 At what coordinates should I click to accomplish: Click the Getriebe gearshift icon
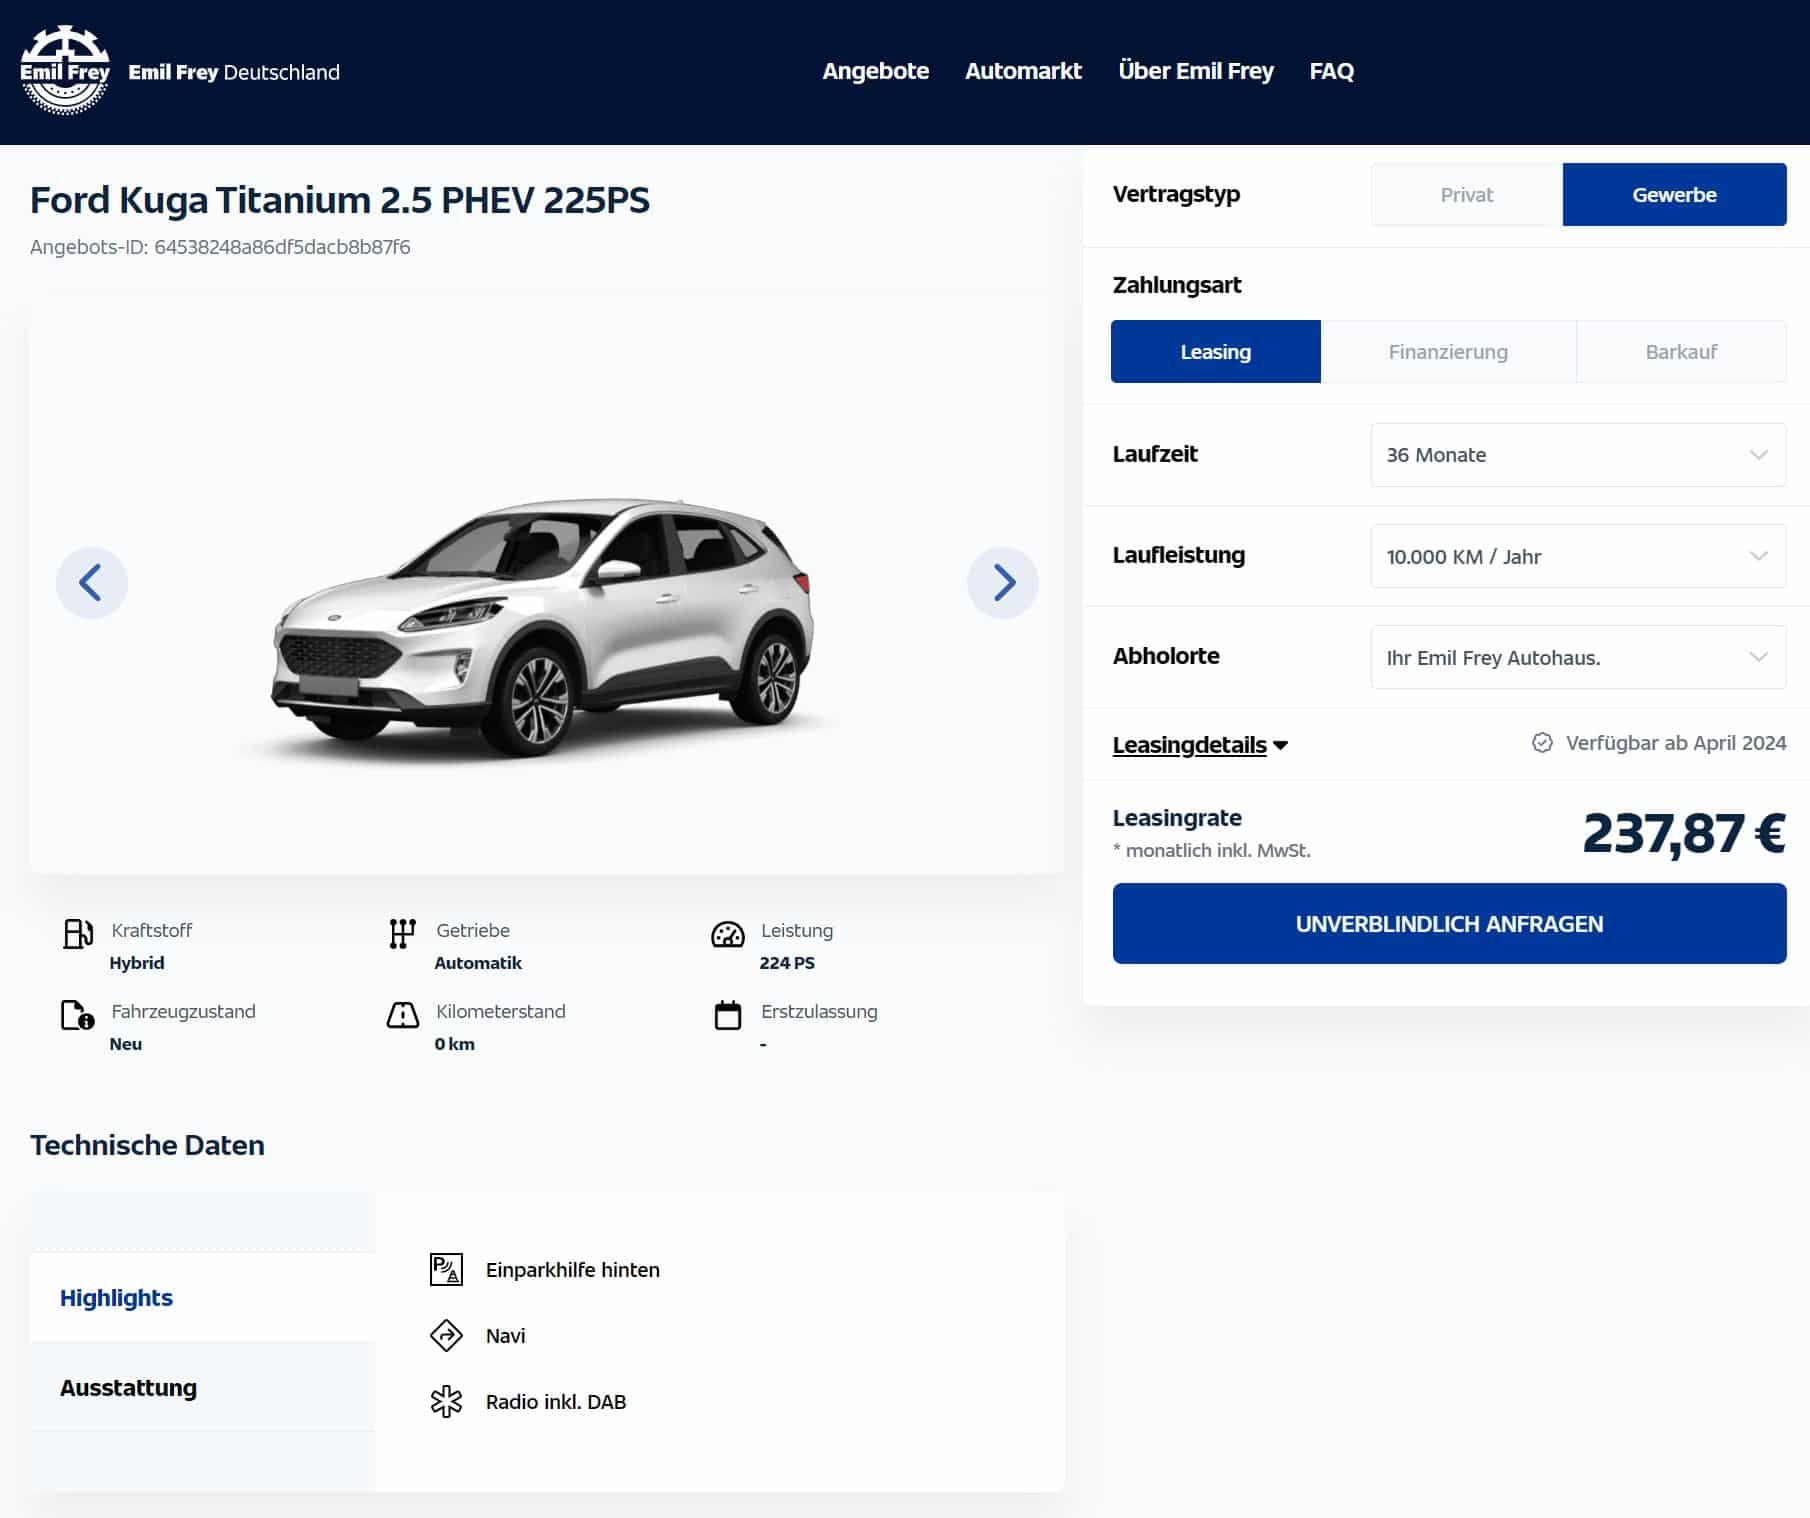pos(402,933)
